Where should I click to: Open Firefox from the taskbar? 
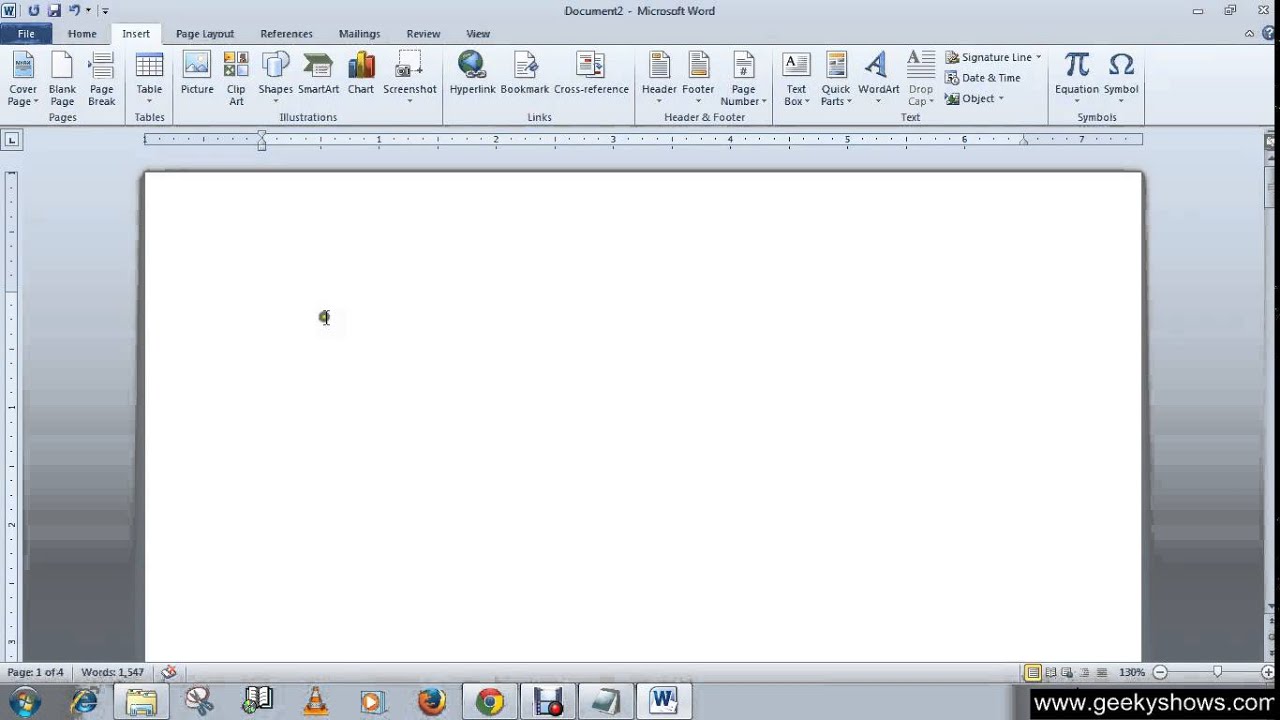tap(432, 701)
